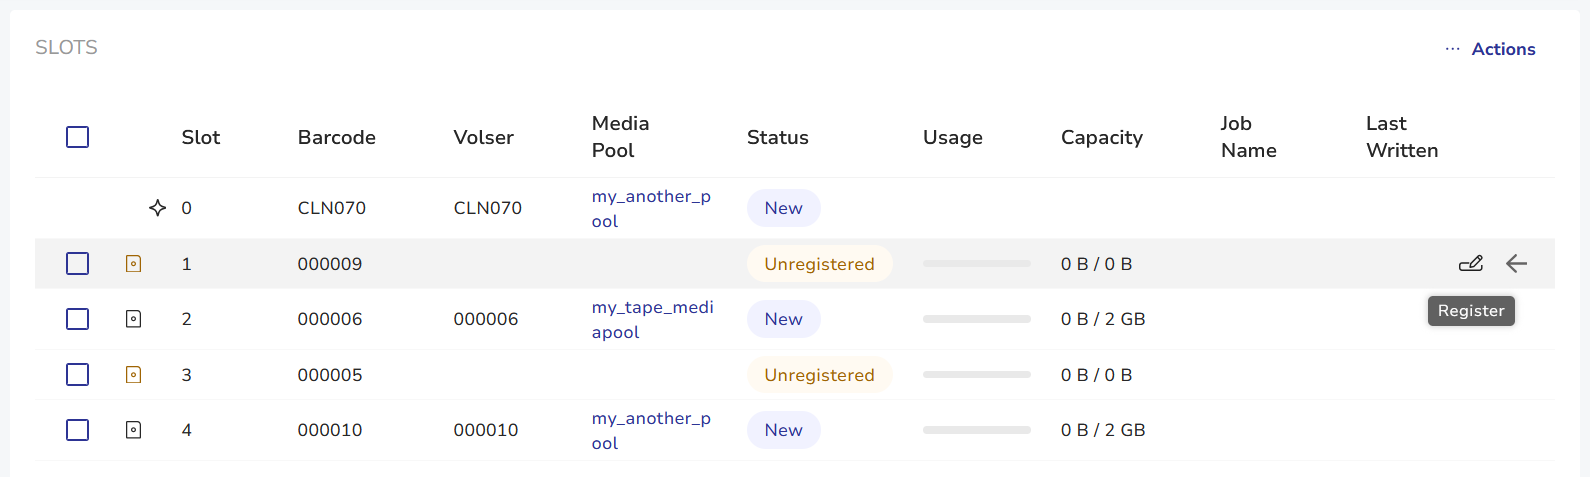Click the tape icon in slot 2
This screenshot has height=477, width=1590.
pos(133,319)
